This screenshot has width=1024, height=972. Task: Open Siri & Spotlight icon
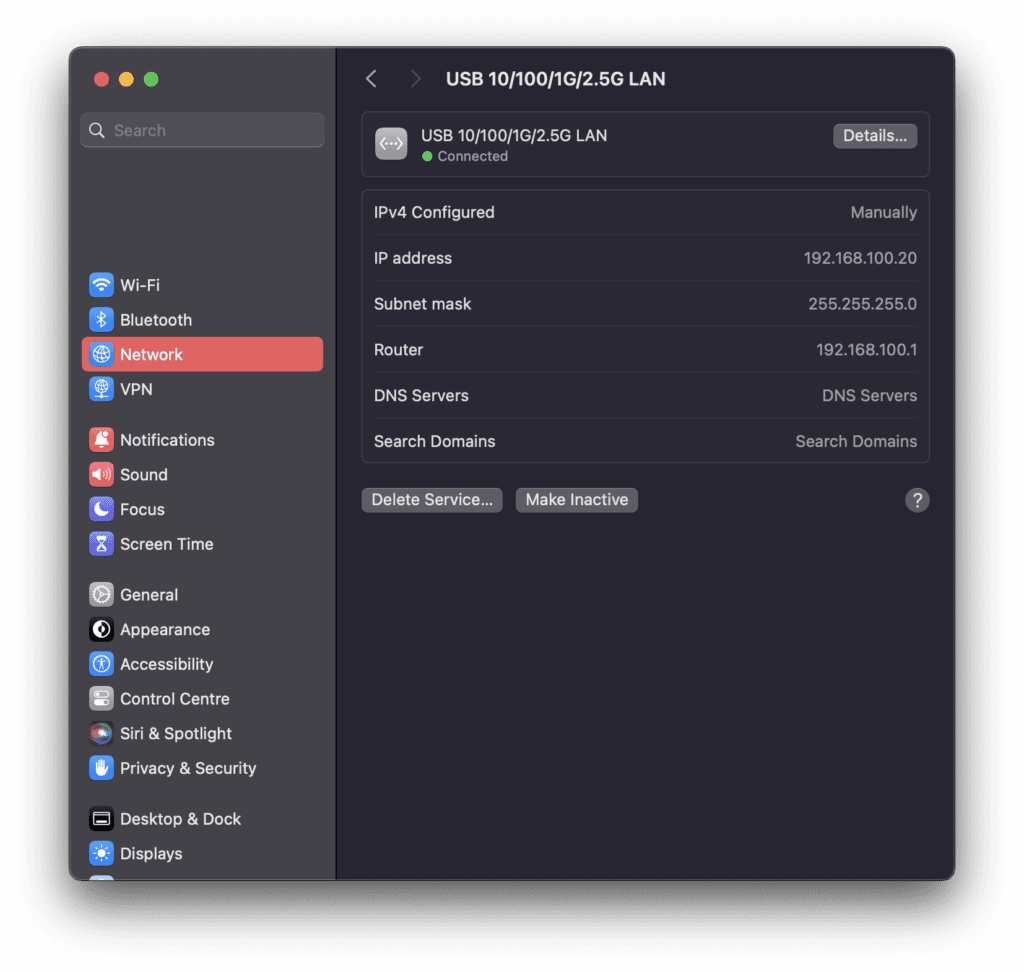pyautogui.click(x=101, y=733)
